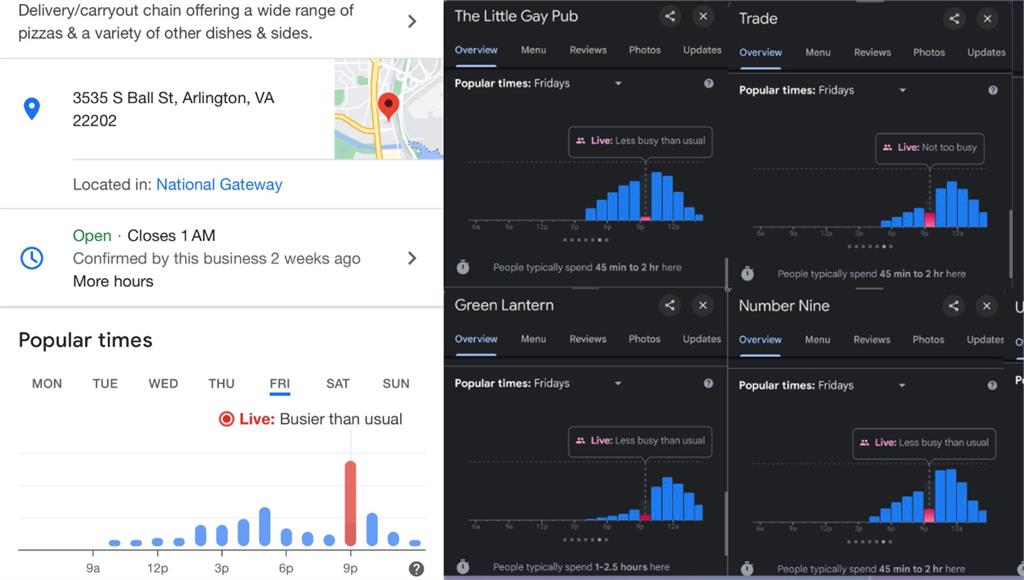
Task: Click the timer icon in the Number Nine panel
Action: click(747, 568)
